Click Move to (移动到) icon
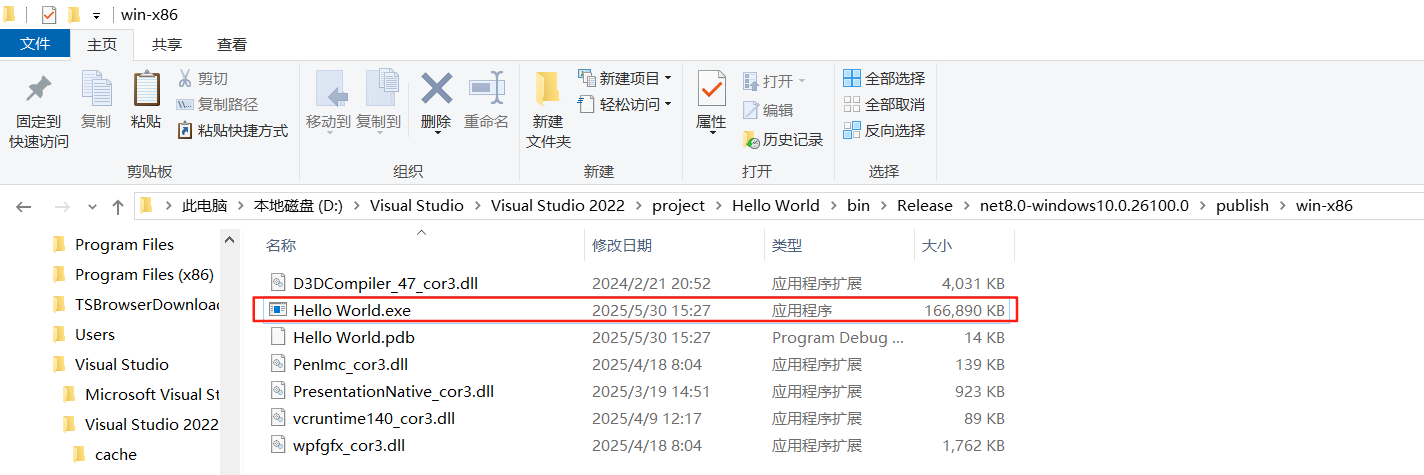This screenshot has height=475, width=1424. click(329, 89)
